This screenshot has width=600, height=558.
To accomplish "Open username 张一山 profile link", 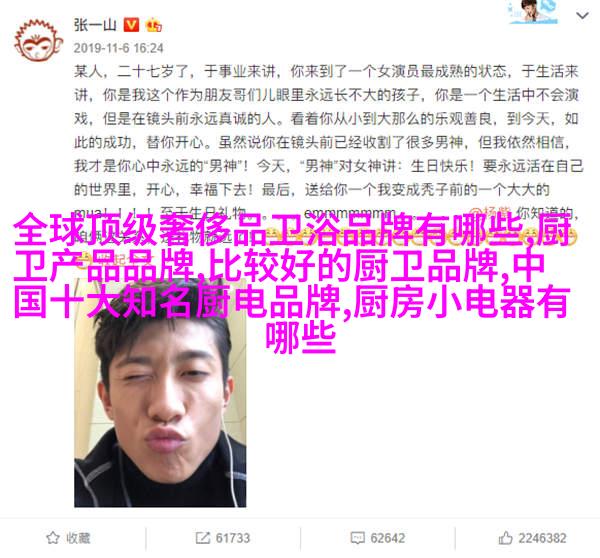I will [95, 25].
